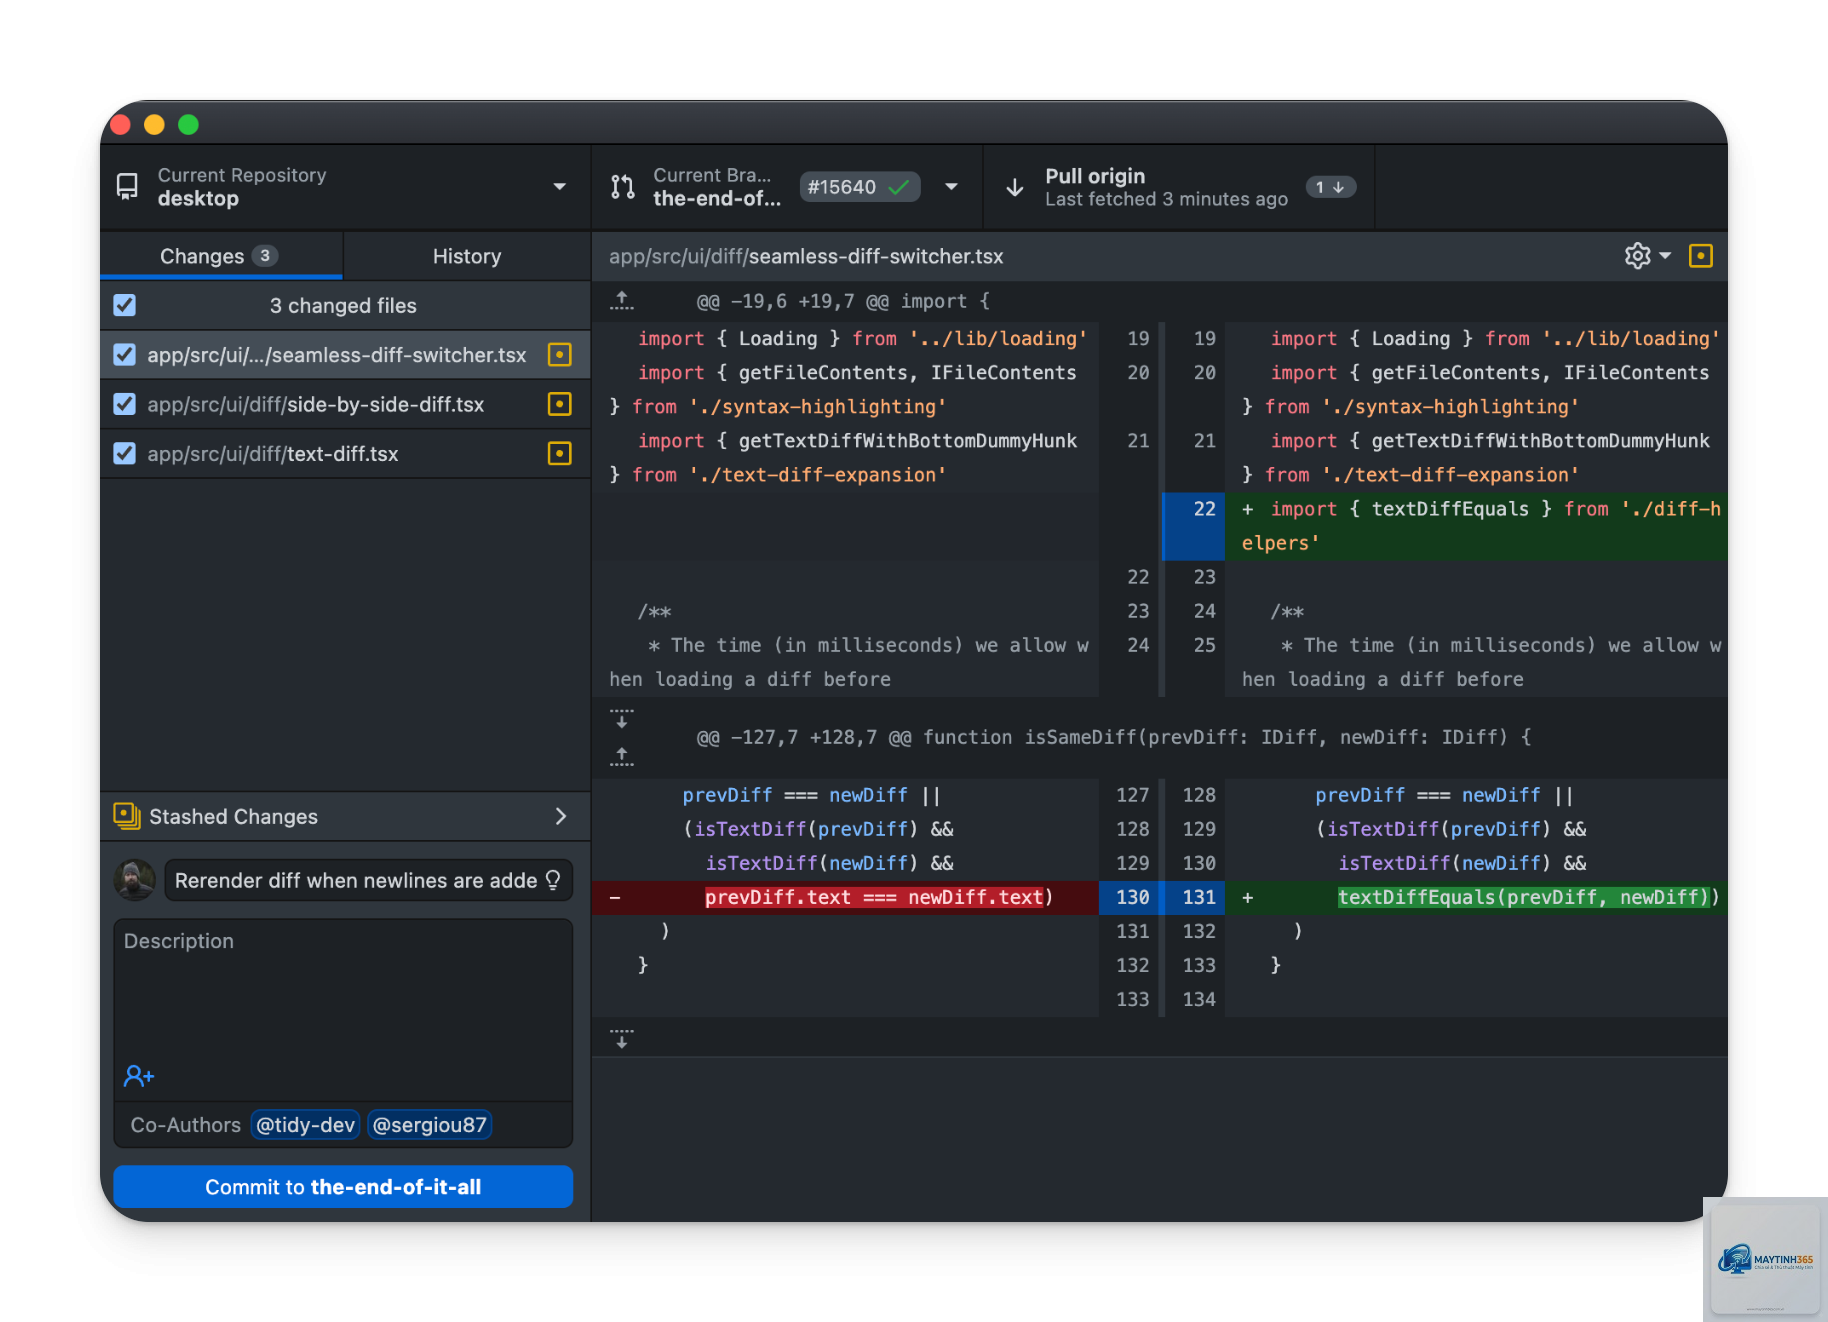Click textDiffEquals(prevDiff, newDiff) added code
This screenshot has width=1828, height=1322.
(1523, 897)
